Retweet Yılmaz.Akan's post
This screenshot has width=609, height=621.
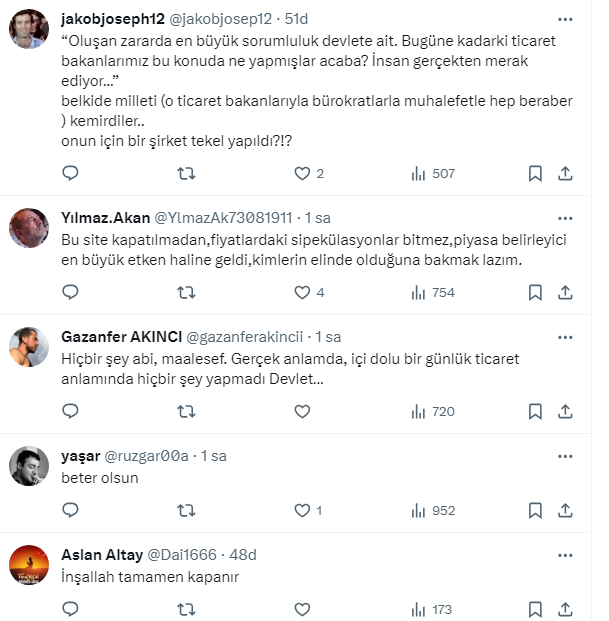(186, 292)
